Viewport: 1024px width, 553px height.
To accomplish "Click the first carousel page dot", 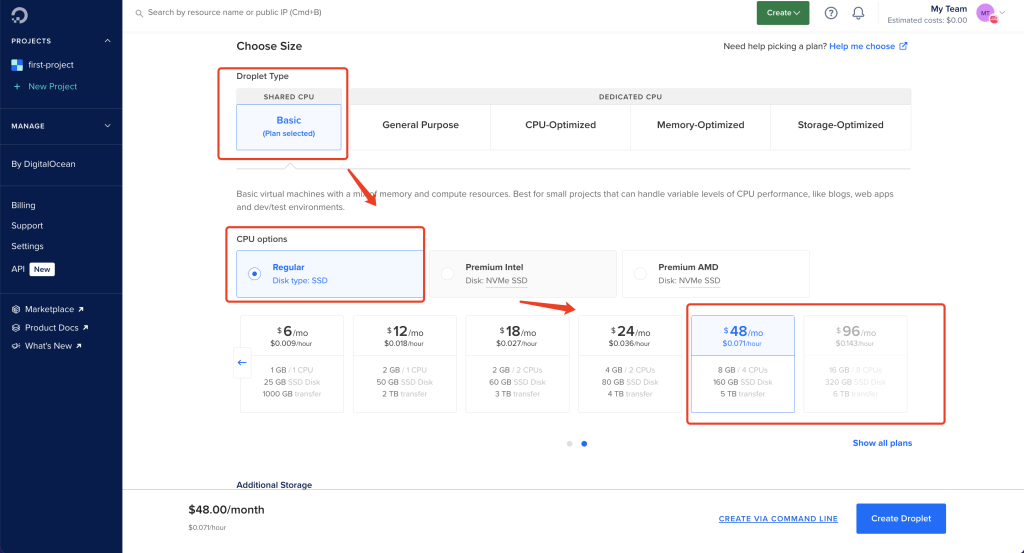I will tap(569, 443).
